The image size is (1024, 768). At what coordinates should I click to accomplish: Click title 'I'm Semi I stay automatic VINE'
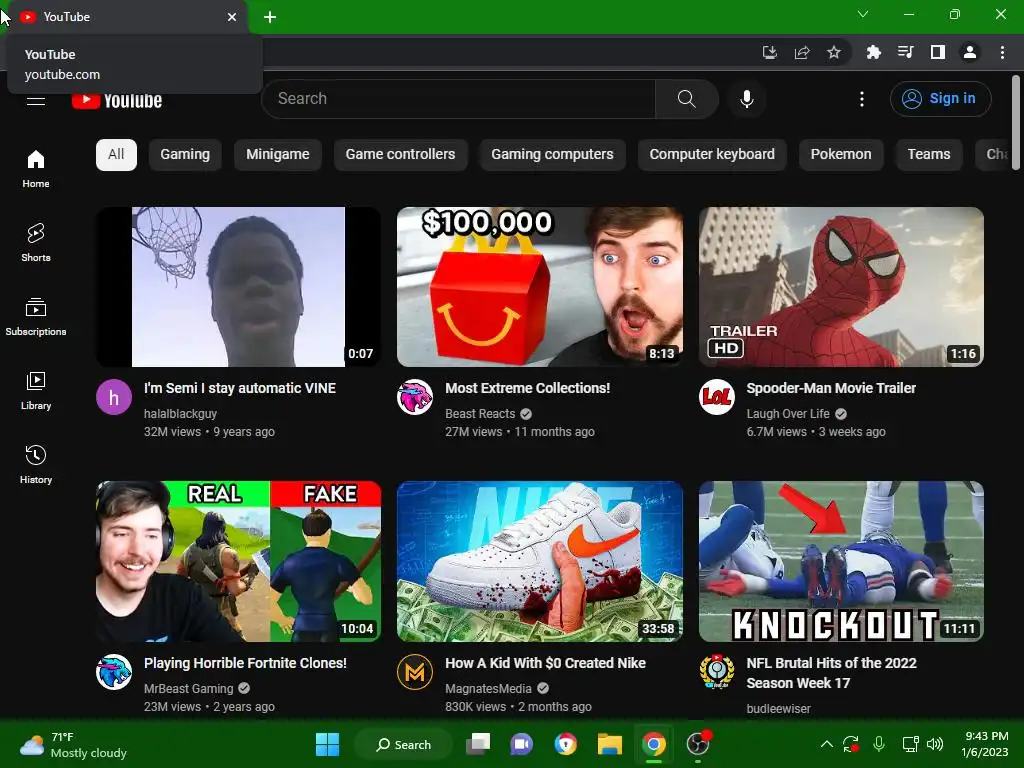click(240, 388)
